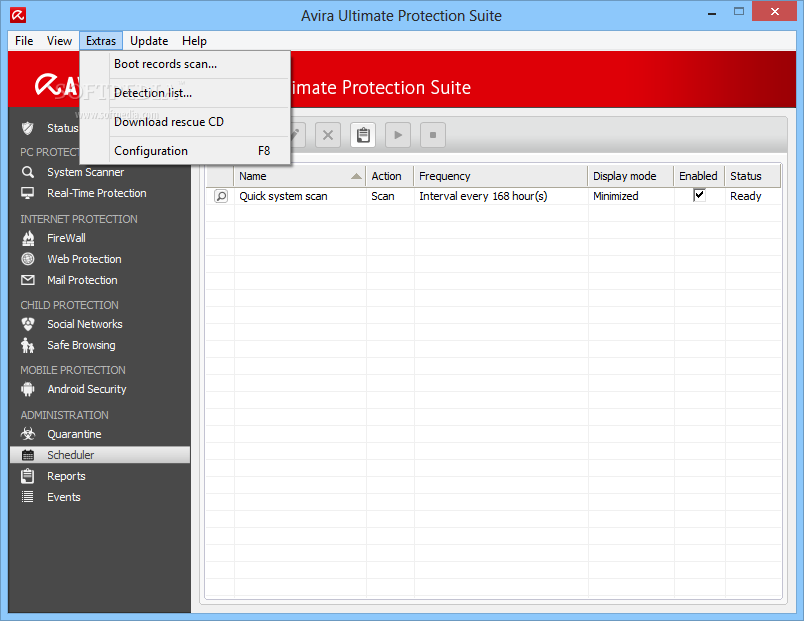
Task: Open the File menu
Action: [24, 41]
